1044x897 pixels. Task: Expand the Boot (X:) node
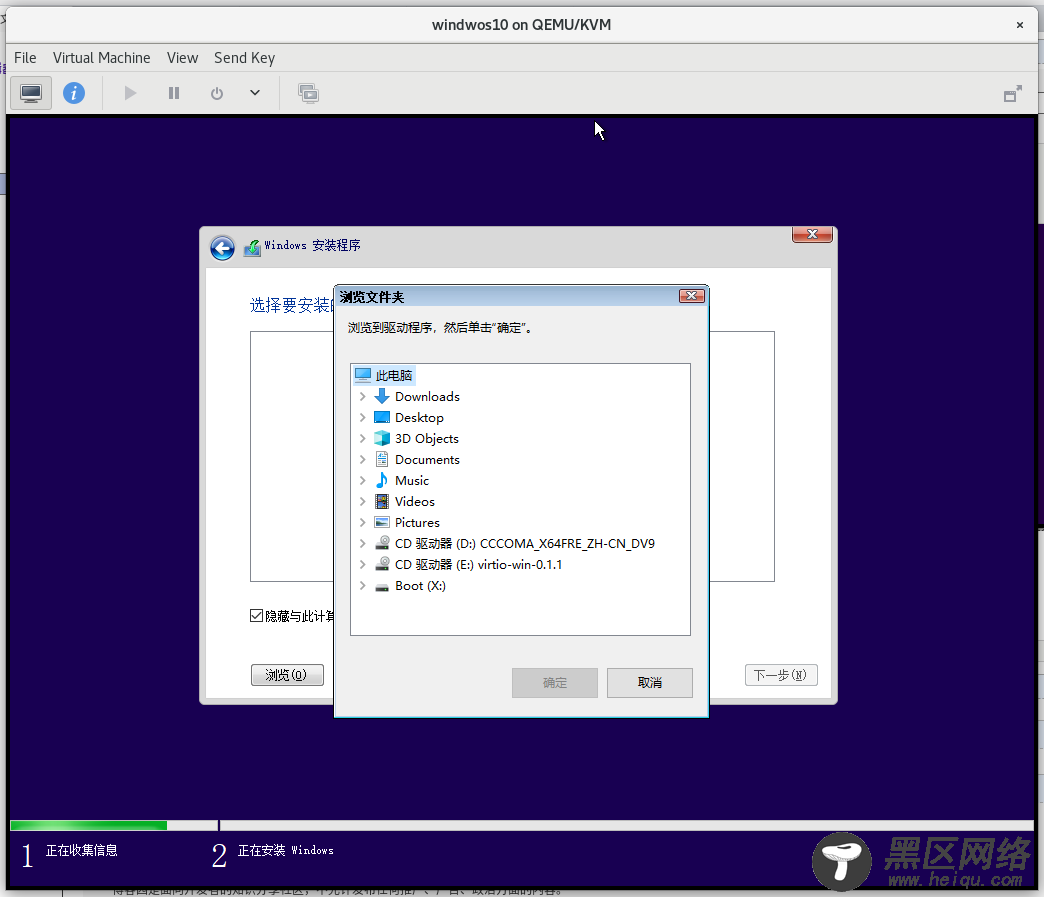tap(362, 585)
